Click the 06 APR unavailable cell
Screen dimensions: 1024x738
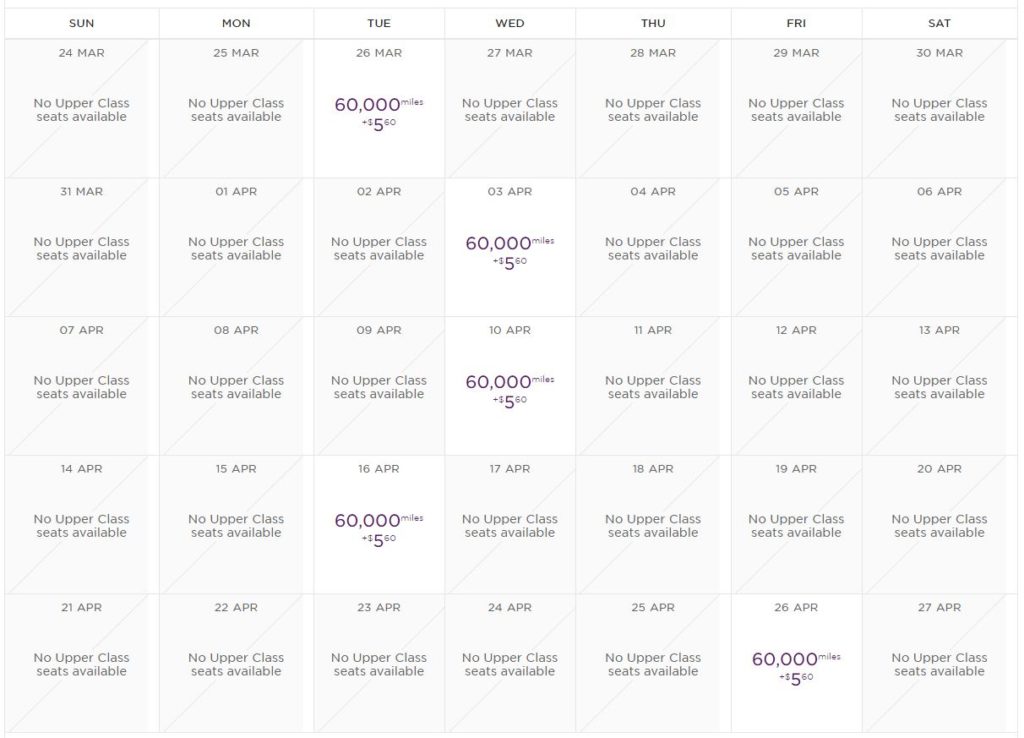(939, 249)
